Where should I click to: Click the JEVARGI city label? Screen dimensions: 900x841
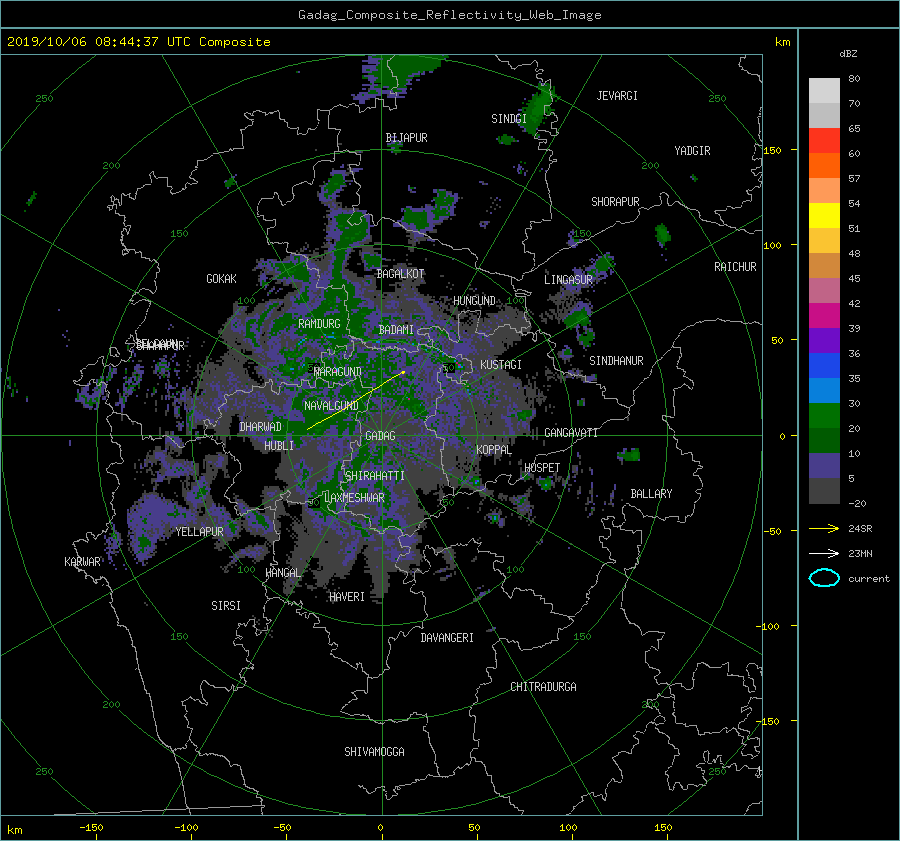[x=617, y=96]
